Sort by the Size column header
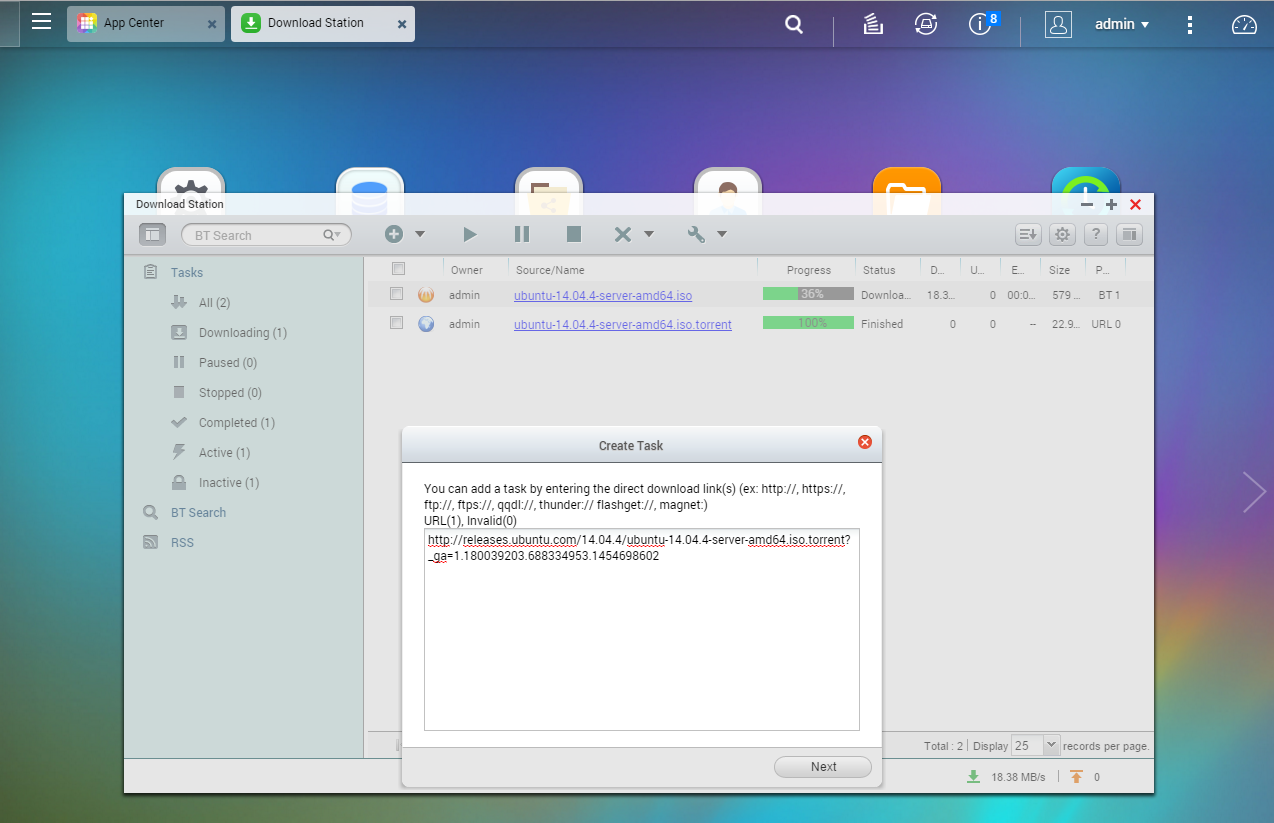 1060,269
